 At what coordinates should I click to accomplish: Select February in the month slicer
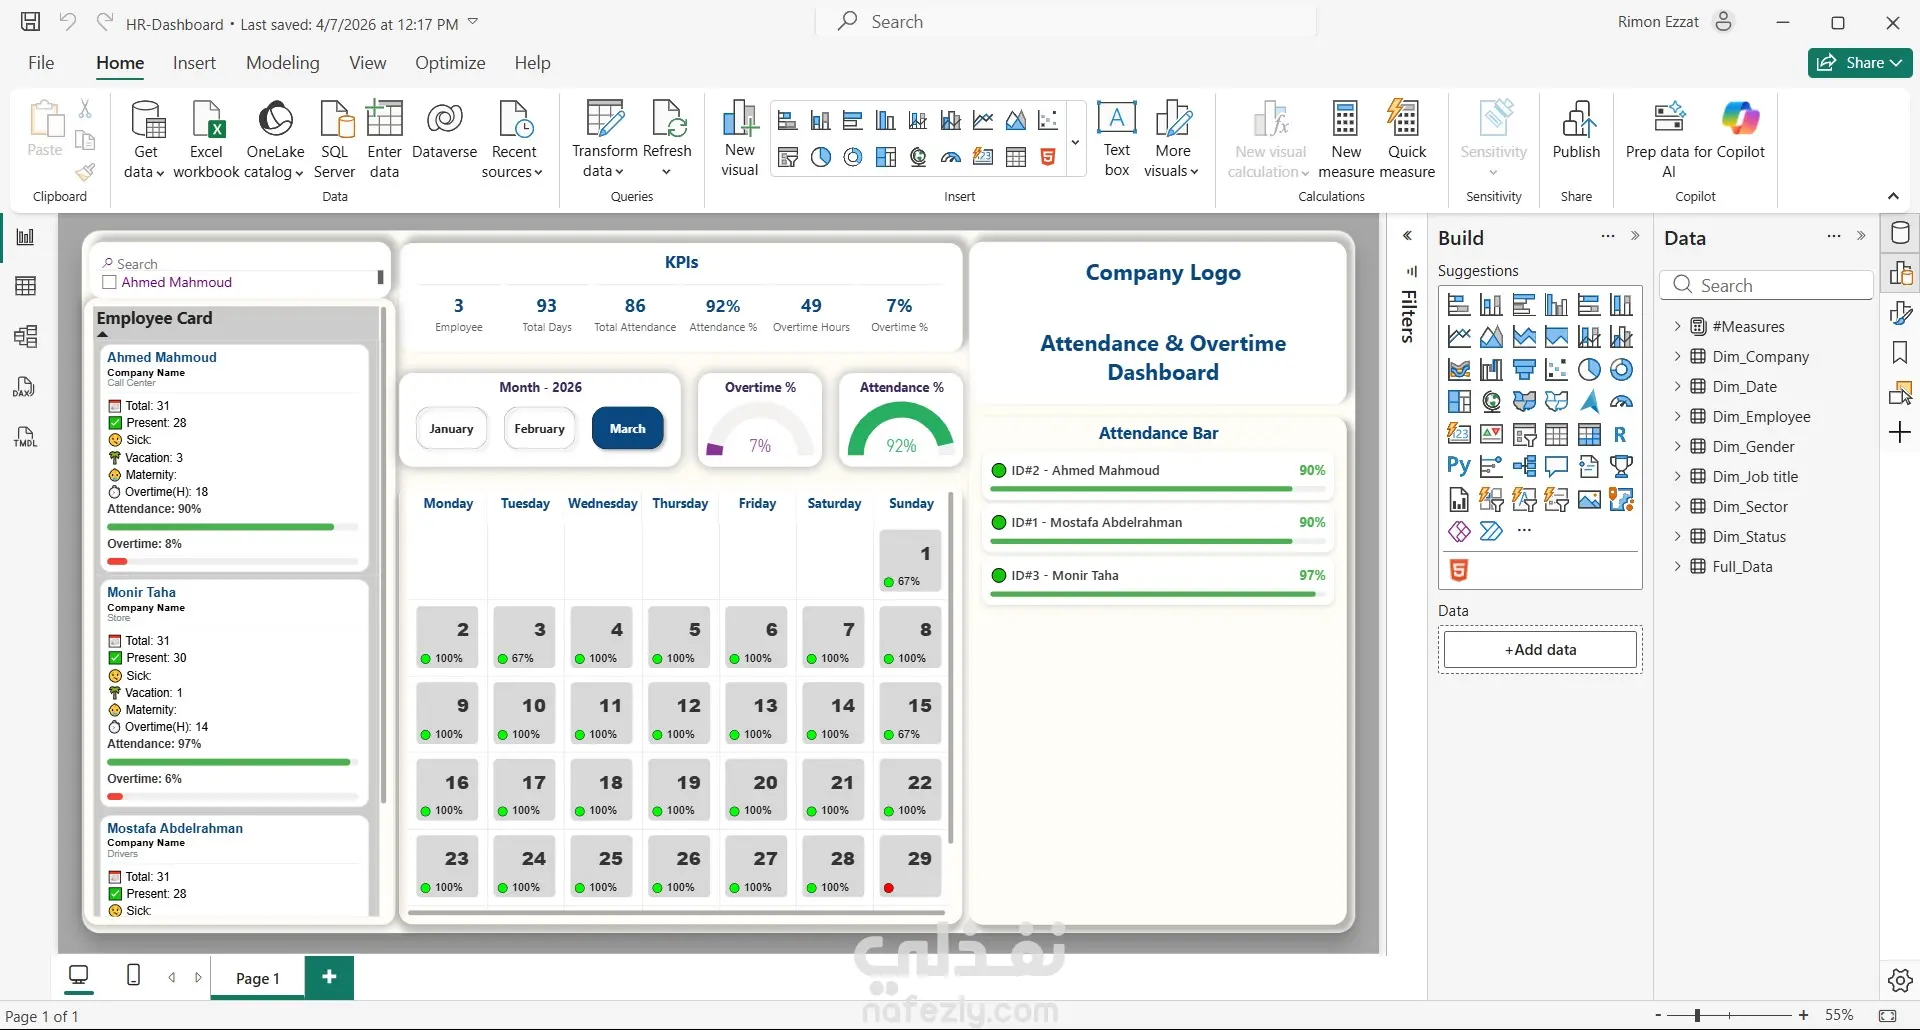click(x=539, y=429)
